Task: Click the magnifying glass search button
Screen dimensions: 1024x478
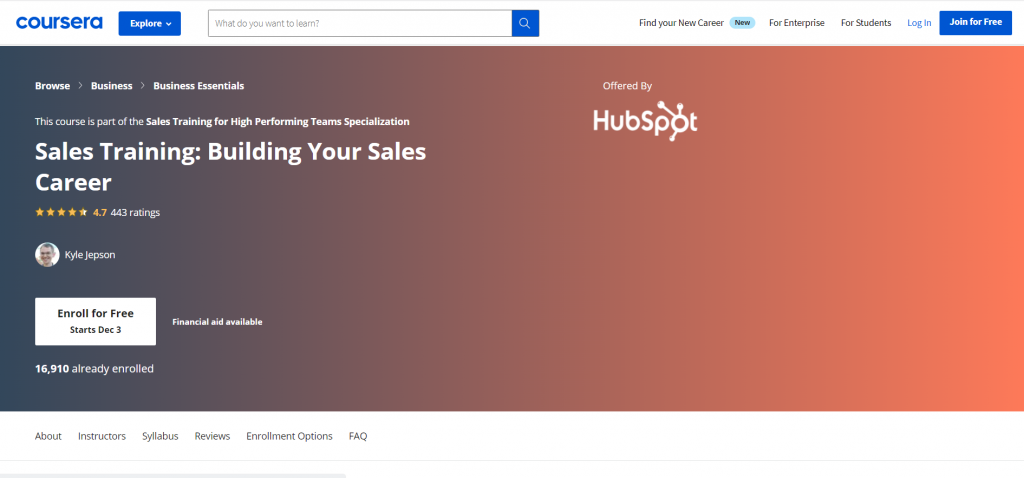Action: [x=525, y=24]
